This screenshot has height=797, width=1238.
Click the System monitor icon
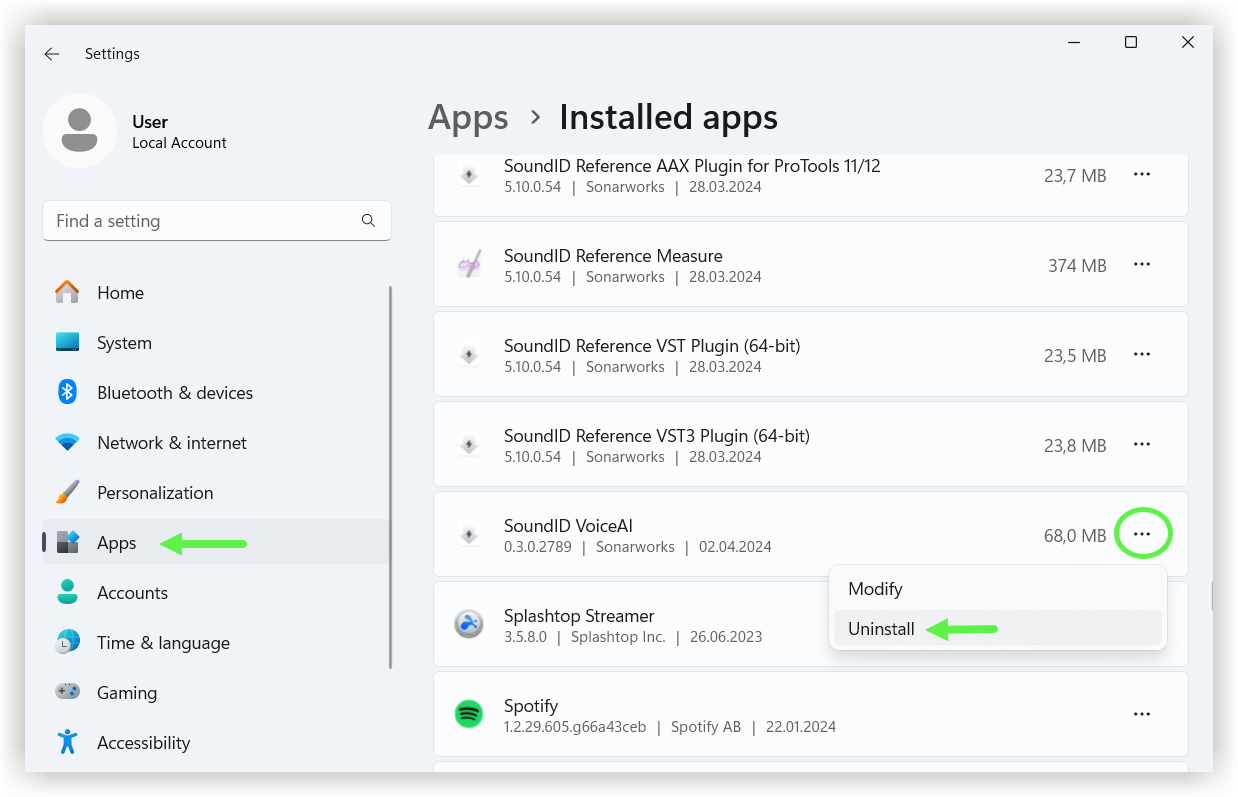point(67,342)
